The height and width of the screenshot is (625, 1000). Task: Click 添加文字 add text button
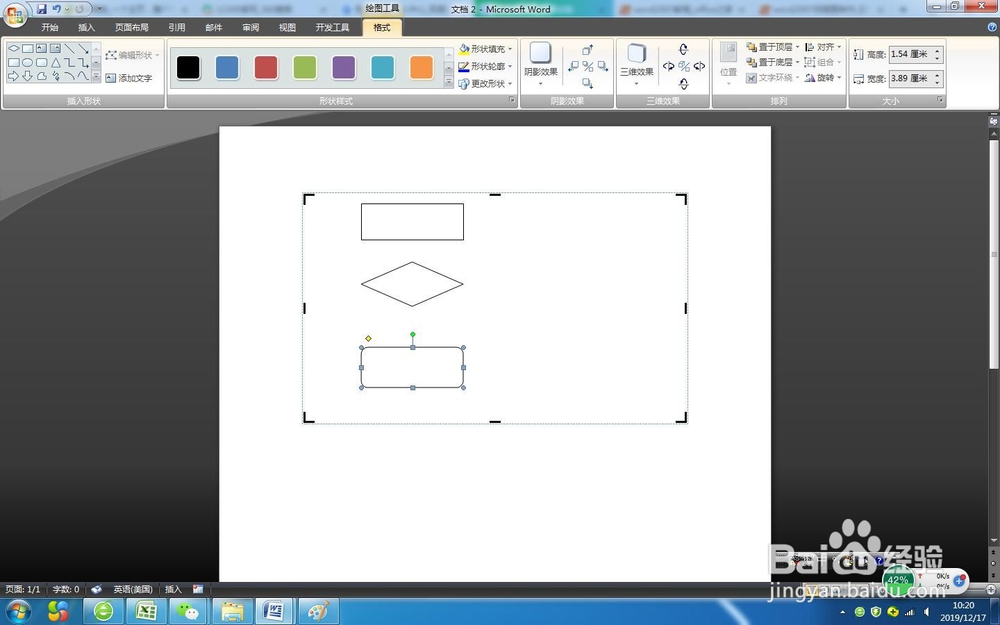pyautogui.click(x=129, y=78)
